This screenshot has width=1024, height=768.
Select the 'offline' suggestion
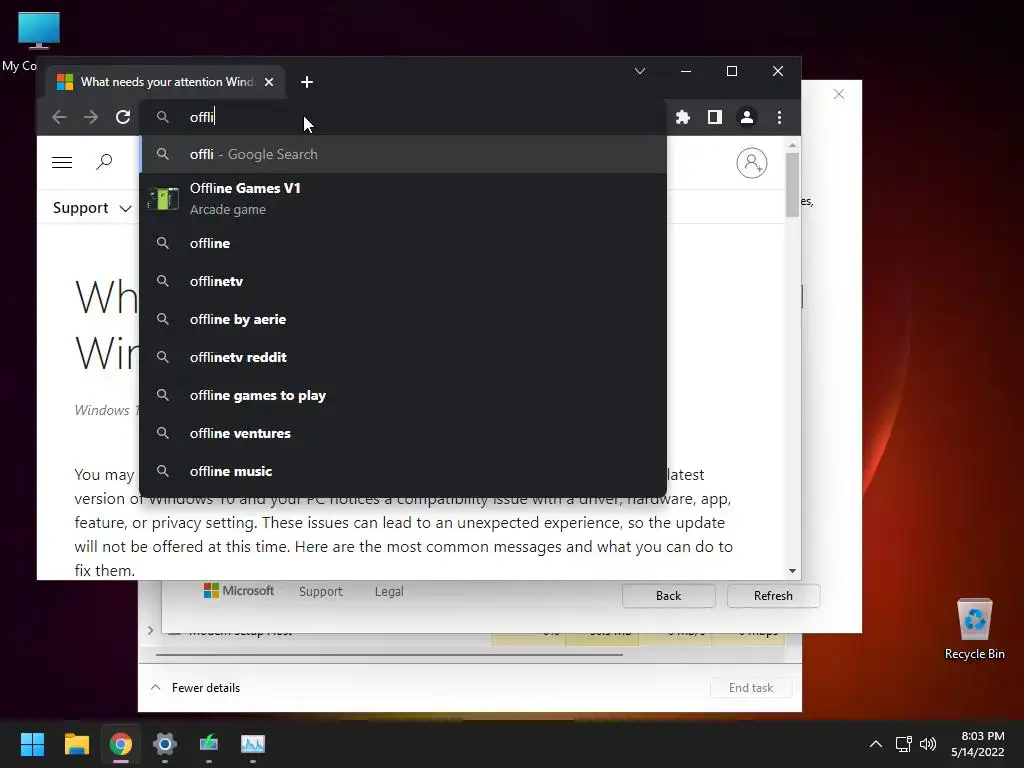(x=403, y=244)
